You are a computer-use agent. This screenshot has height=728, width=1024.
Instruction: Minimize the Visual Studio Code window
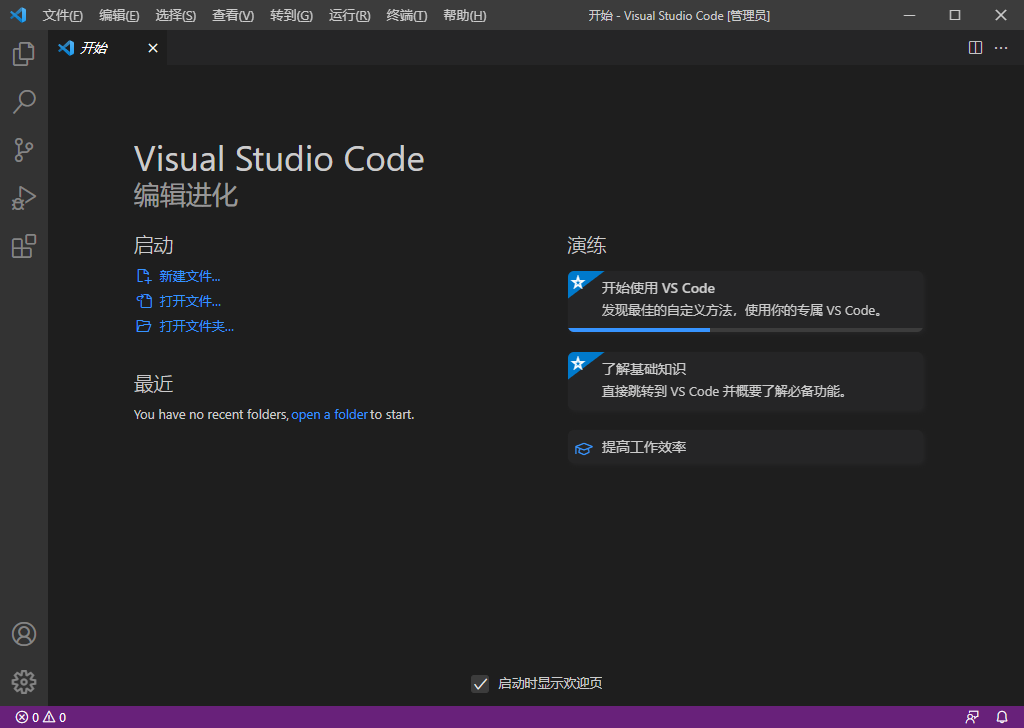pyautogui.click(x=909, y=15)
